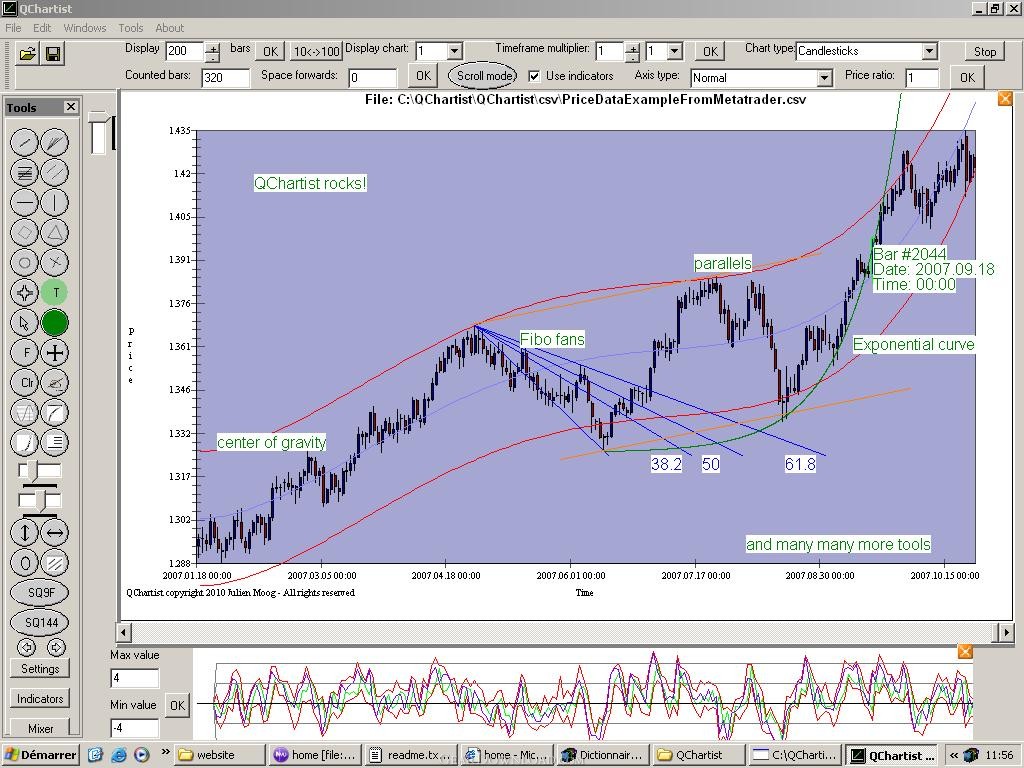Select the triangle shape tool
The image size is (1024, 768).
55,232
